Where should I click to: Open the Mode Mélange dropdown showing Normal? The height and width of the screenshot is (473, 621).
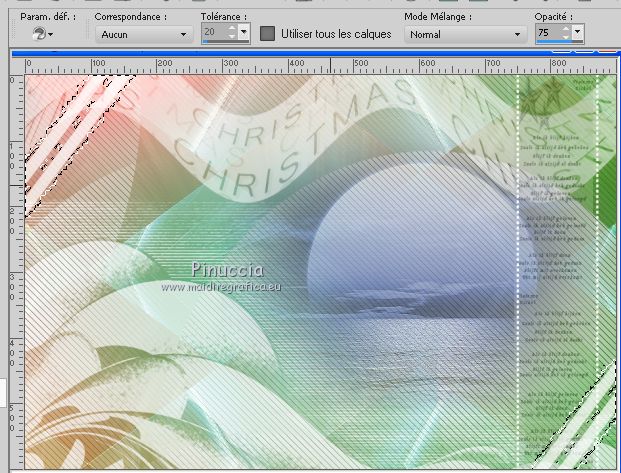pos(465,34)
